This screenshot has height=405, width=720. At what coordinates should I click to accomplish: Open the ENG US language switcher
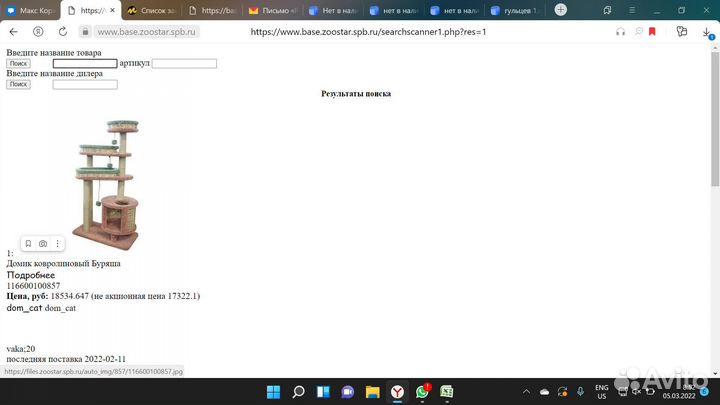point(601,392)
